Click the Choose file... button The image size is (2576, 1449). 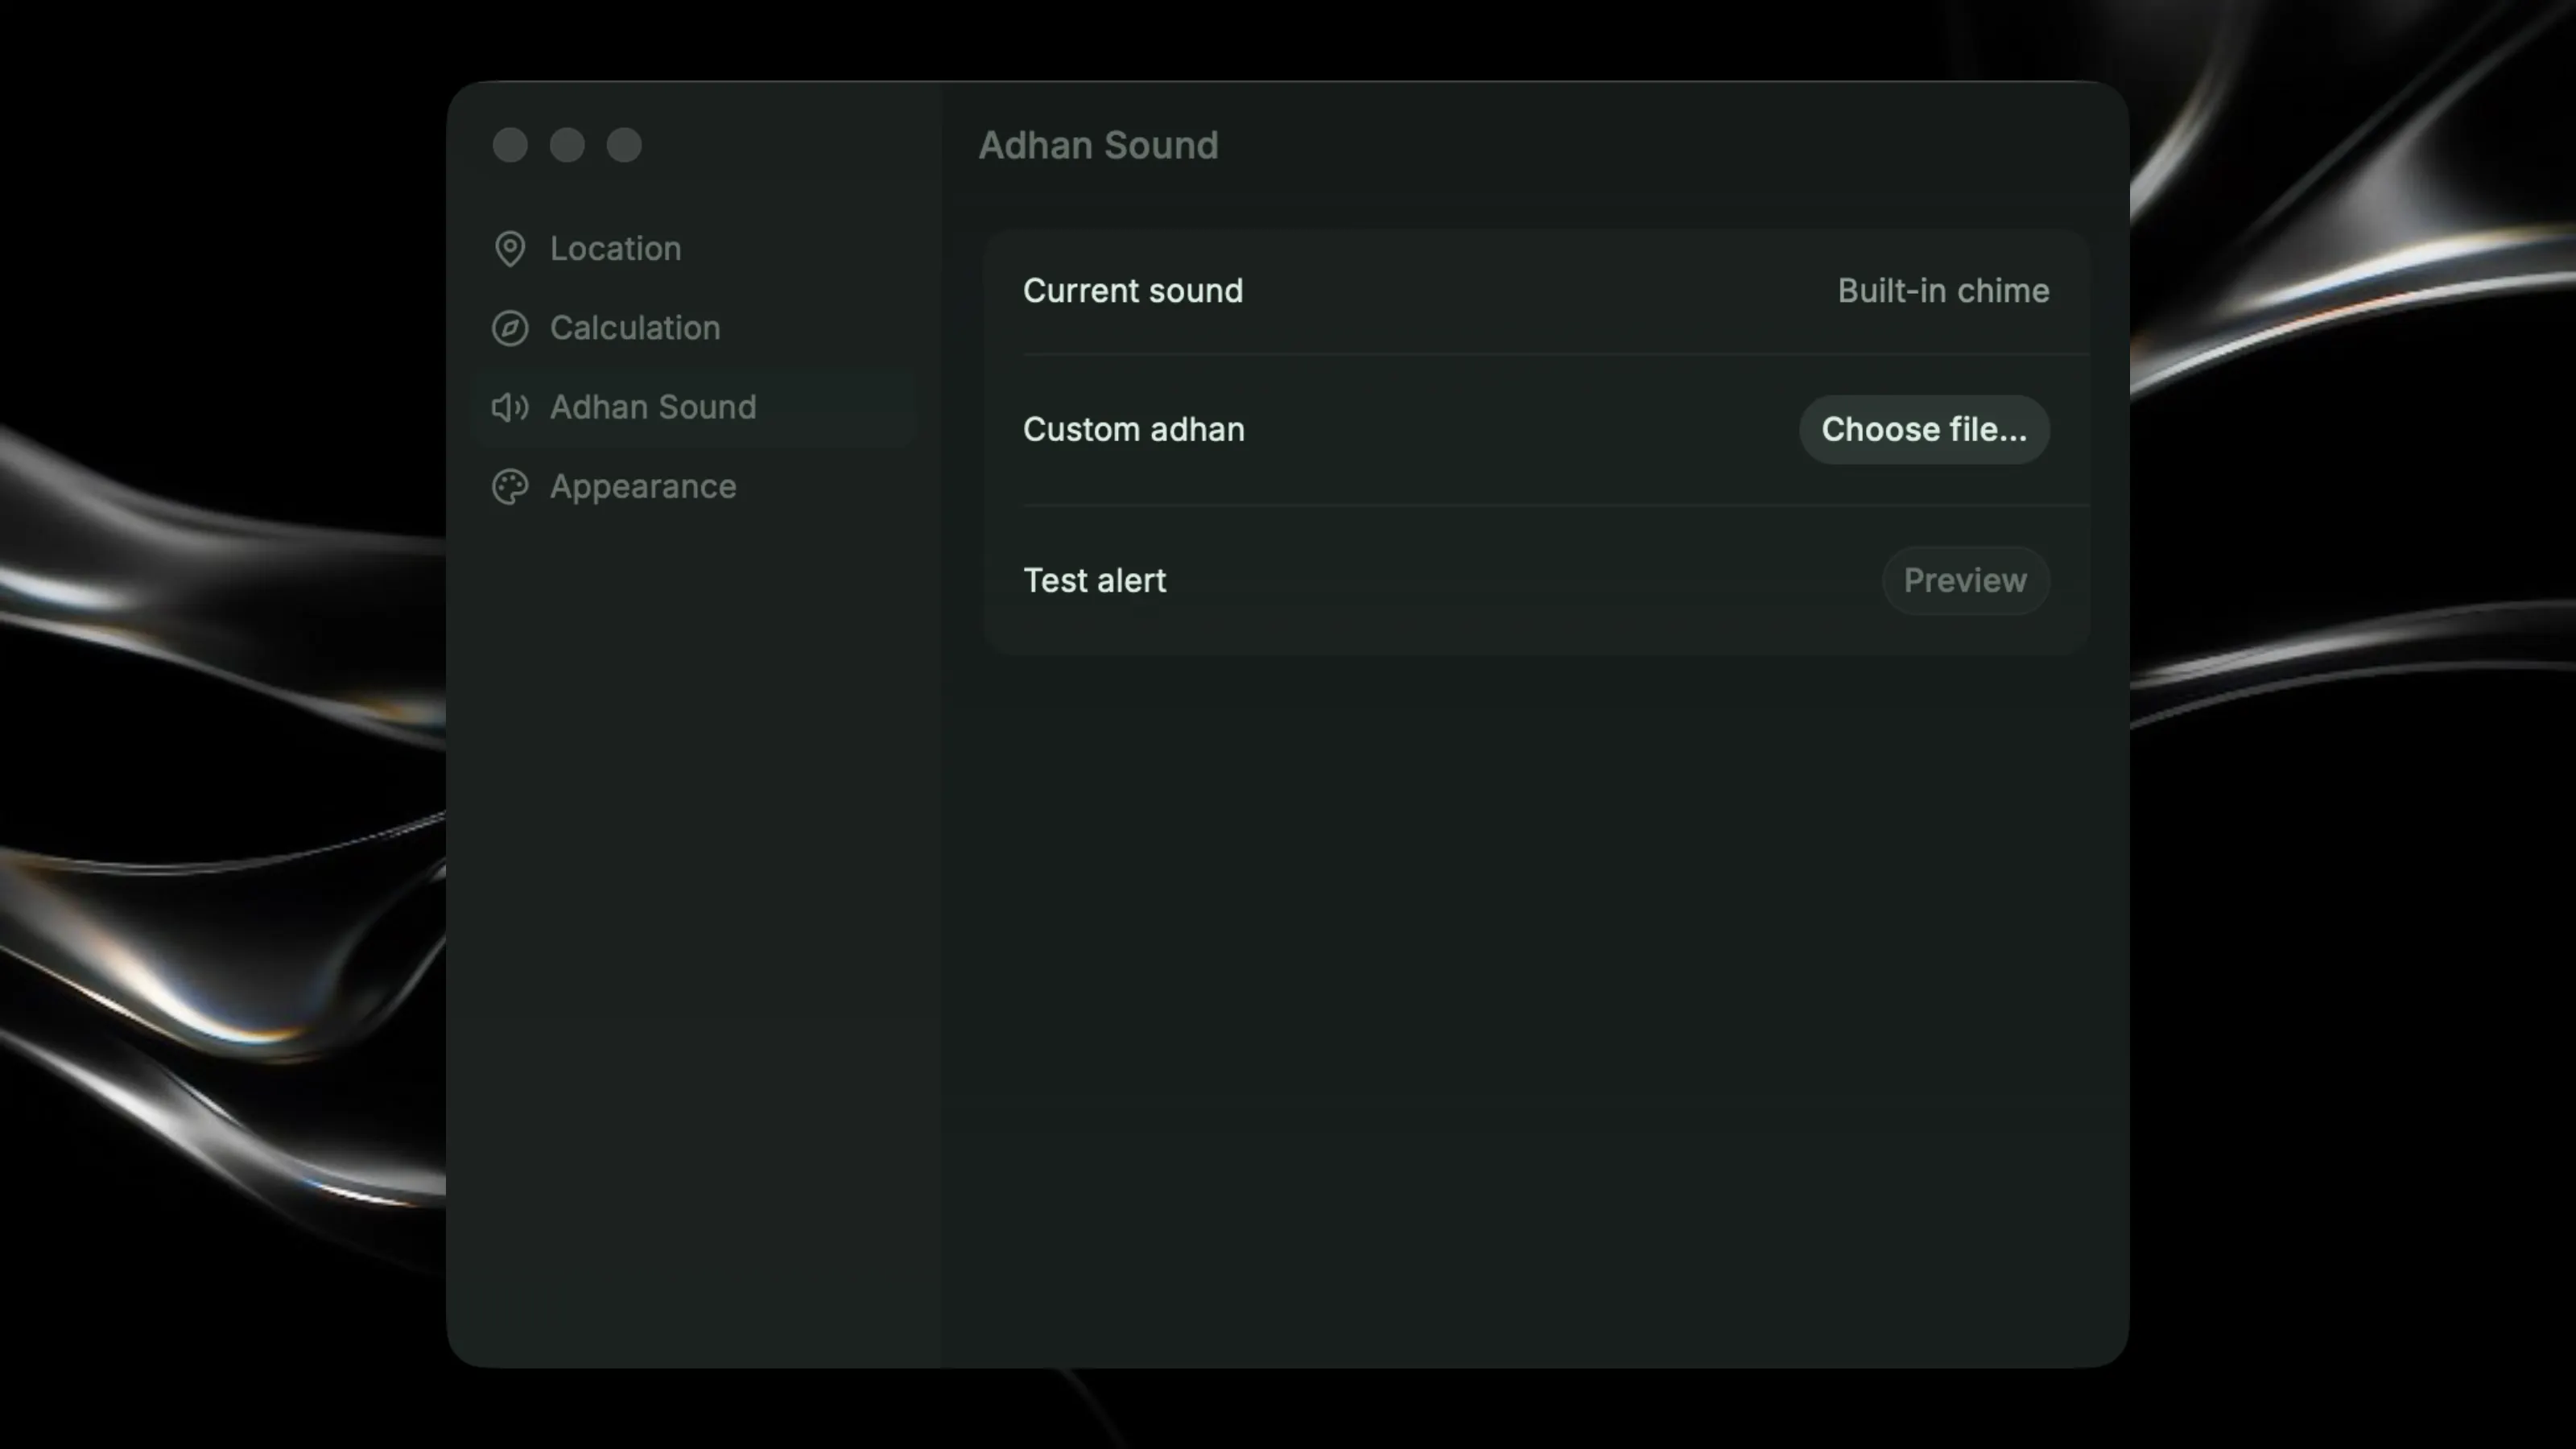[1924, 430]
